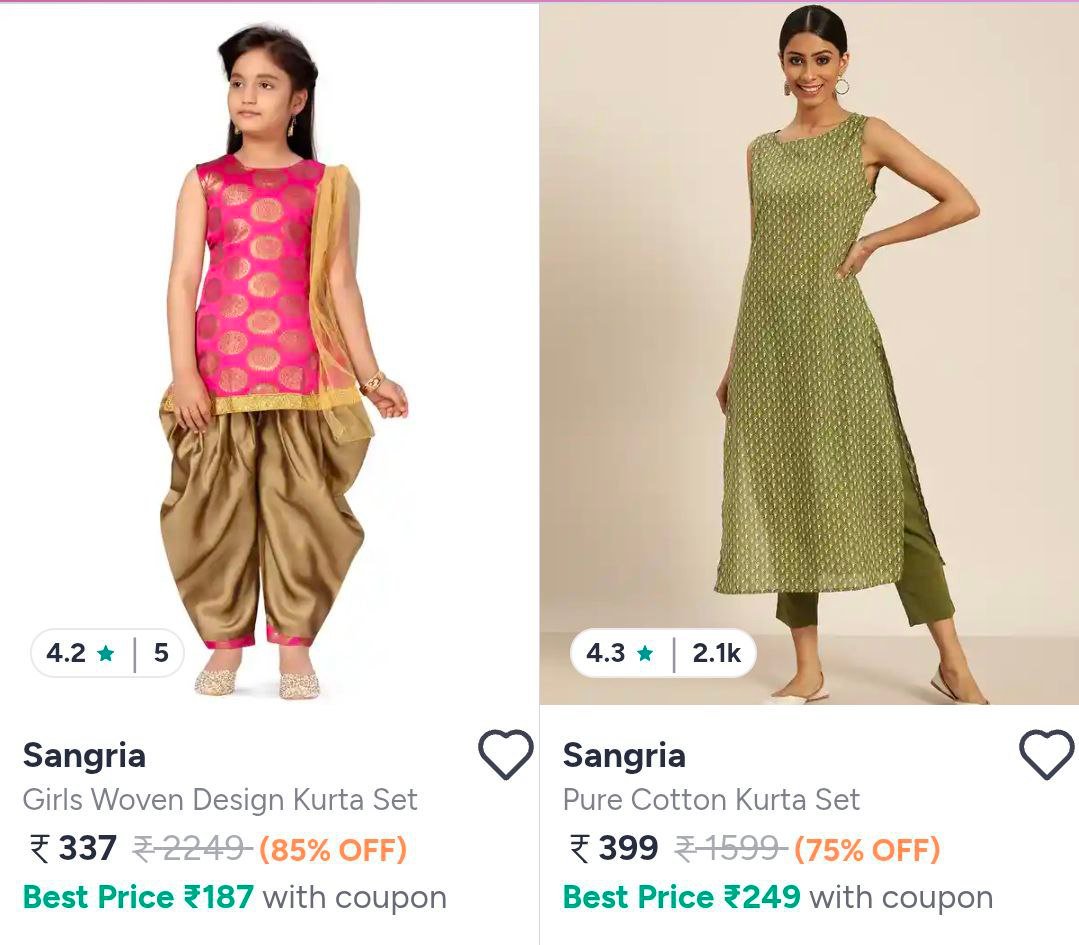Image resolution: width=1079 pixels, height=945 pixels.
Task: Tap Best Price ₹187 with coupon
Action: pos(234,897)
